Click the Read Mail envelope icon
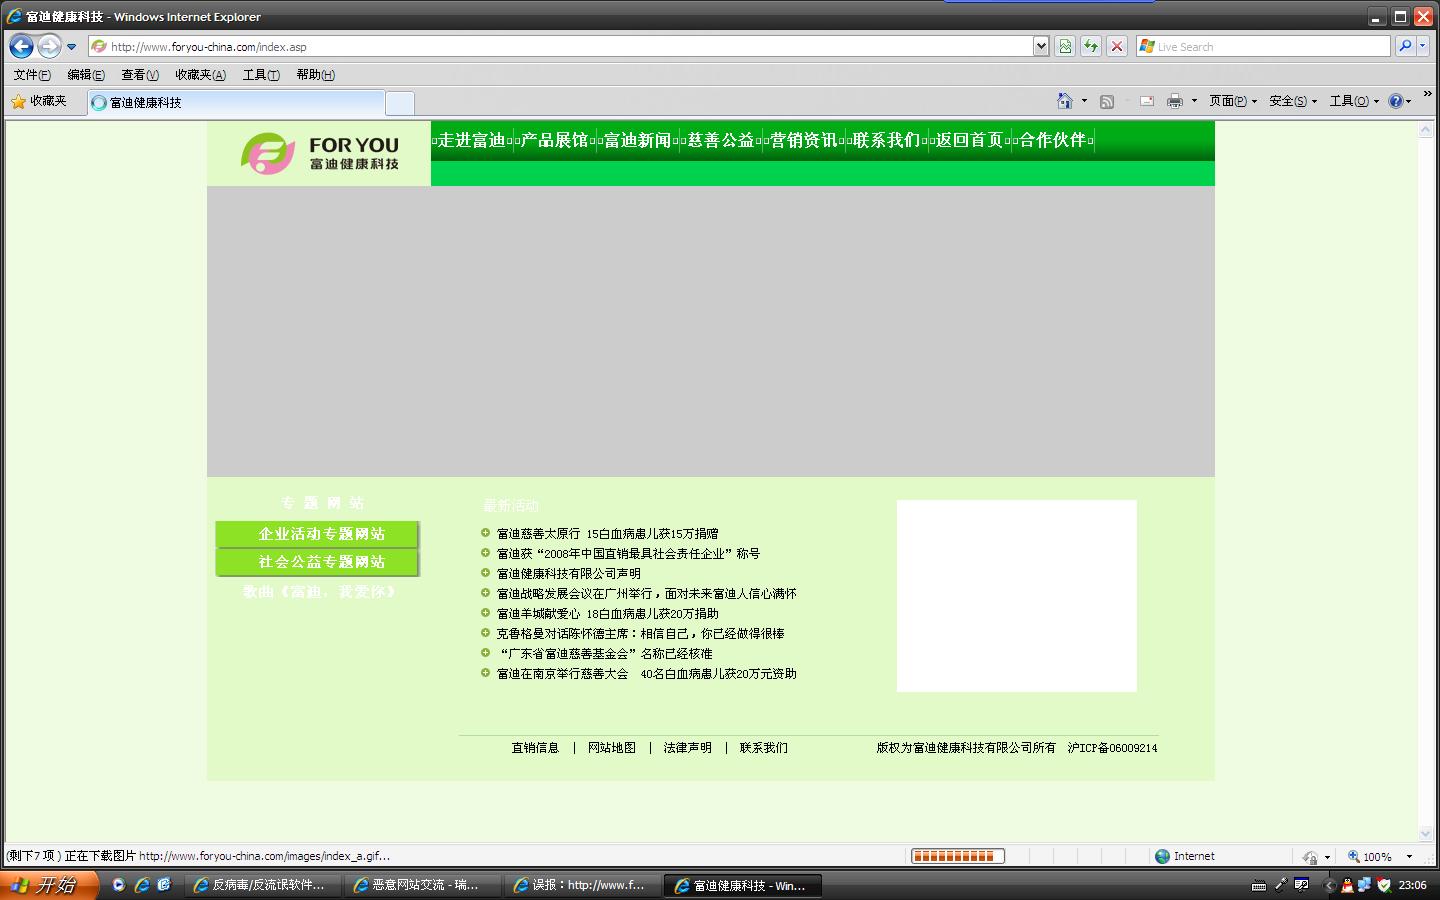 (1147, 101)
